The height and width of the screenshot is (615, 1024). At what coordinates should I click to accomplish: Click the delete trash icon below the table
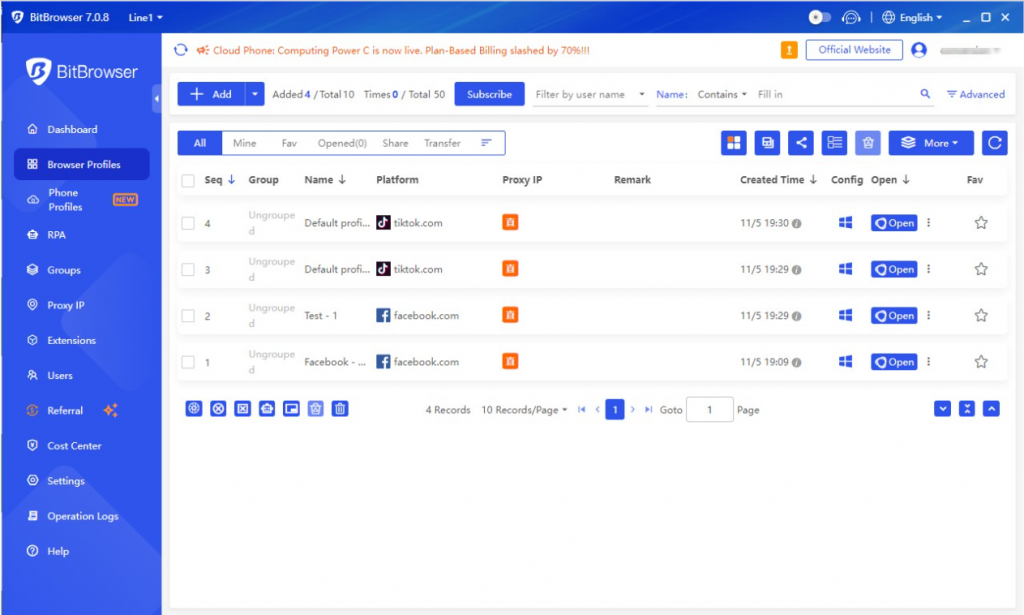pyautogui.click(x=340, y=409)
